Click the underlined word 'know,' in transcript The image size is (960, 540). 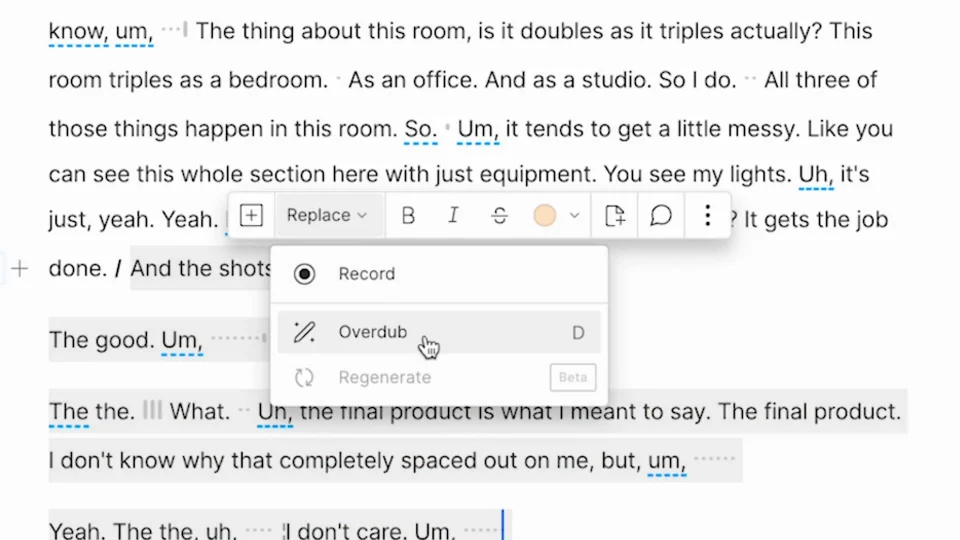pos(78,31)
